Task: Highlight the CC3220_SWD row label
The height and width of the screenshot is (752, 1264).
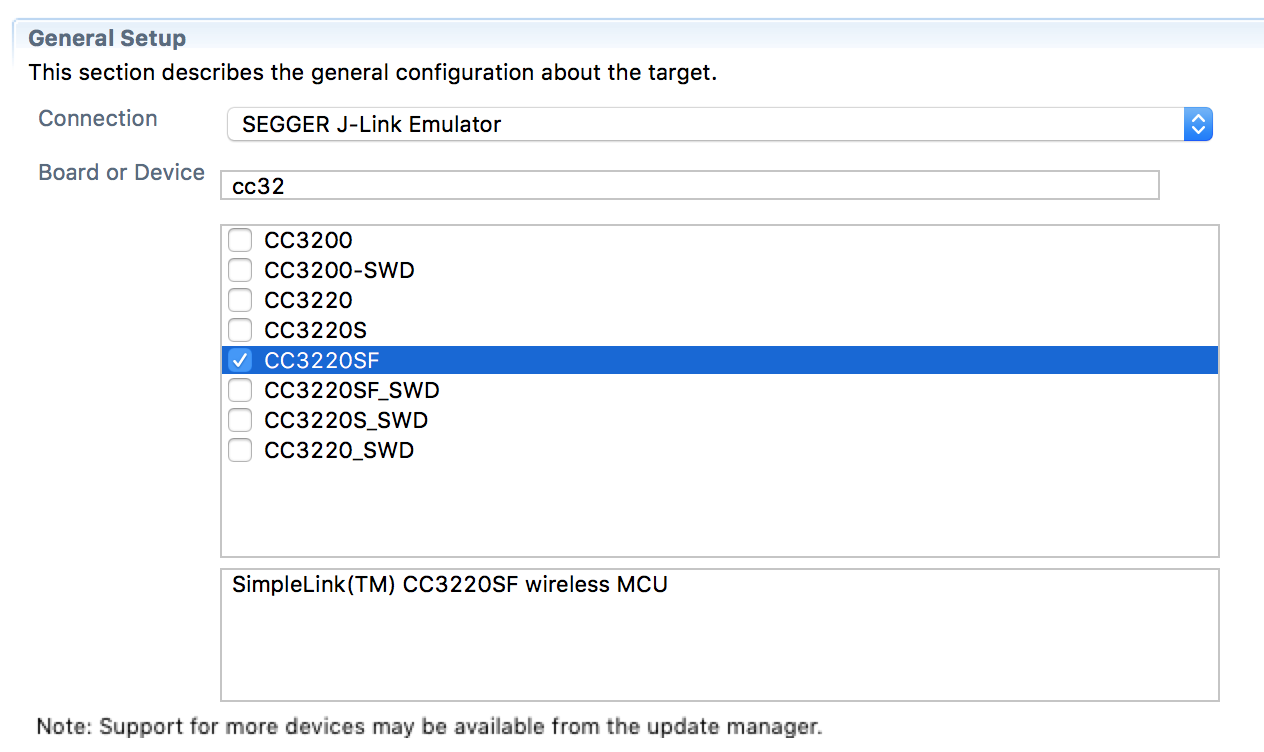Action: [x=339, y=450]
